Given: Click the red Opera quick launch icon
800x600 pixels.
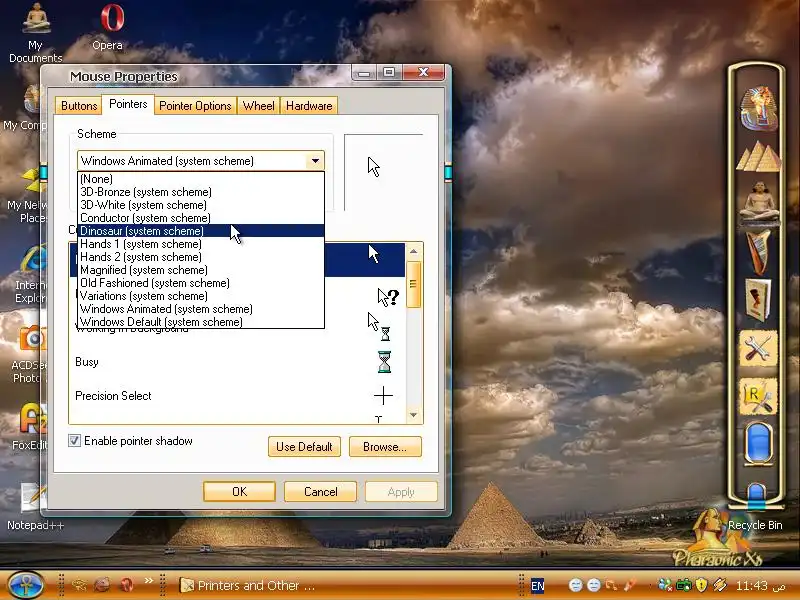Looking at the screenshot, I should point(126,585).
